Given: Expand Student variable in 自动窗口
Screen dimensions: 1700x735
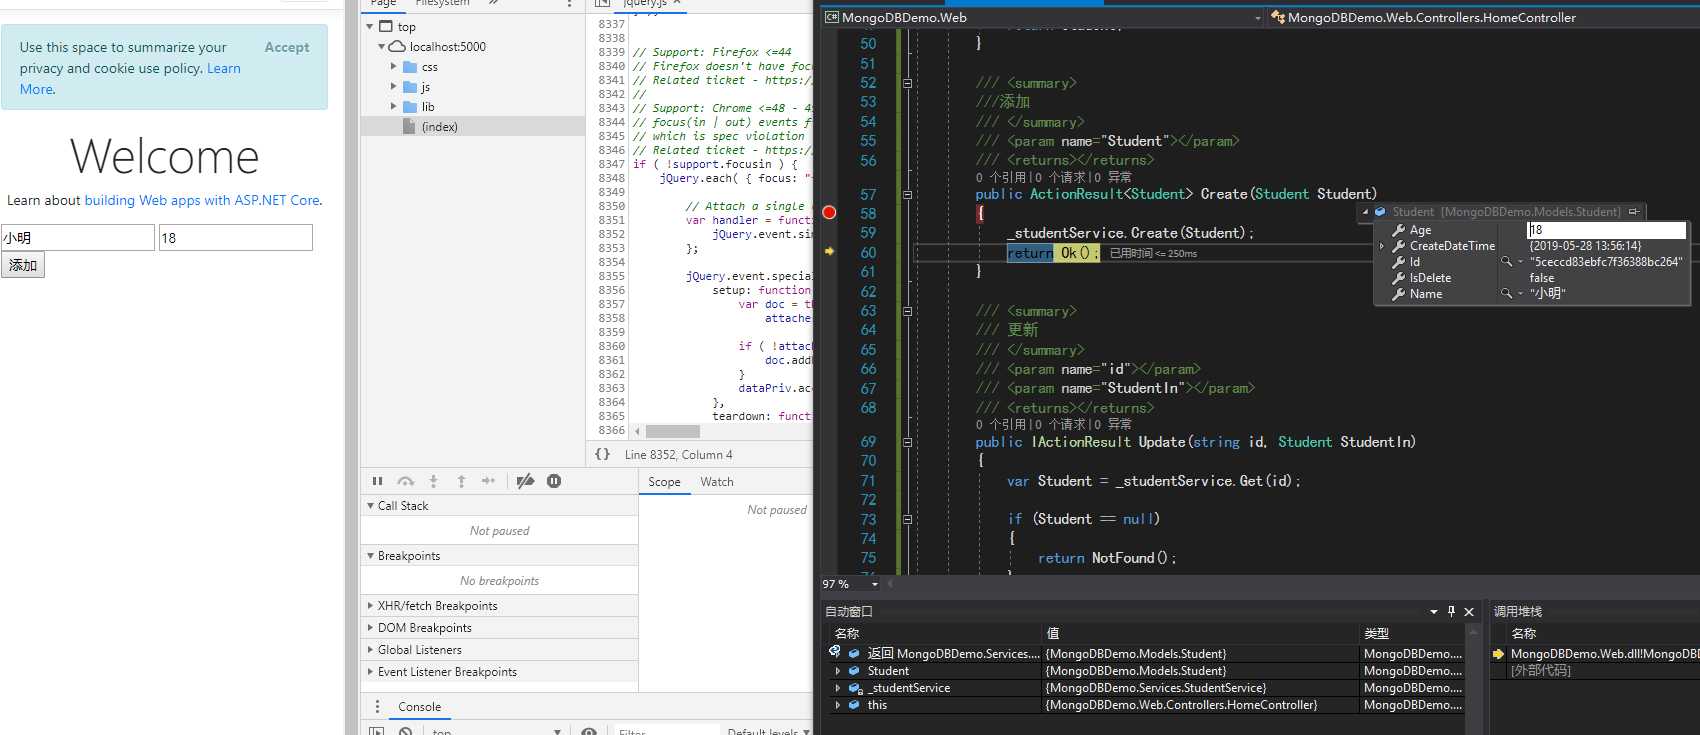Looking at the screenshot, I should click(838, 671).
